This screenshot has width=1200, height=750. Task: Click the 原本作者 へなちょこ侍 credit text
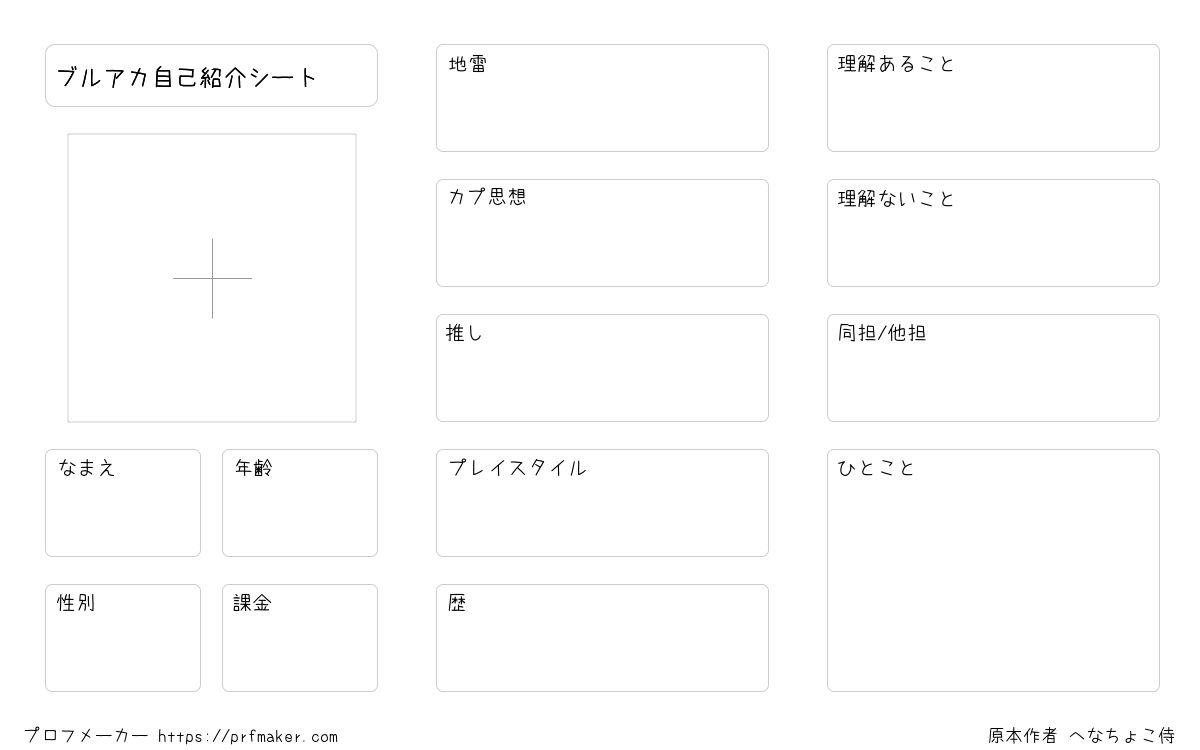(1081, 736)
